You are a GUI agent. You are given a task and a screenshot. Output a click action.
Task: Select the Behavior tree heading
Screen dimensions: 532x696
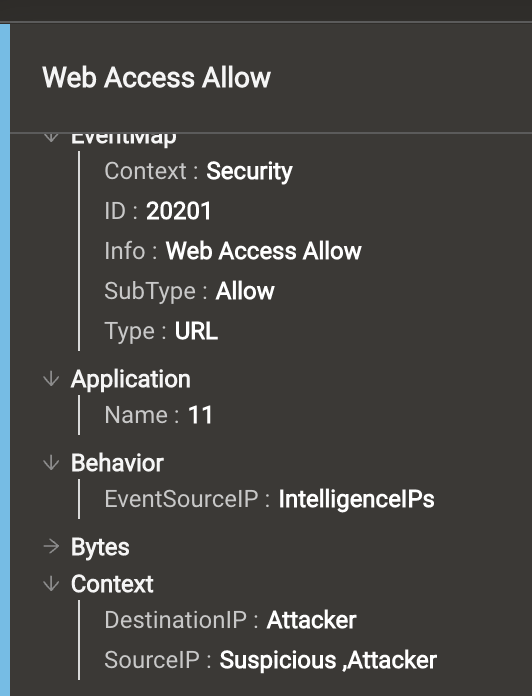pyautogui.click(x=117, y=463)
